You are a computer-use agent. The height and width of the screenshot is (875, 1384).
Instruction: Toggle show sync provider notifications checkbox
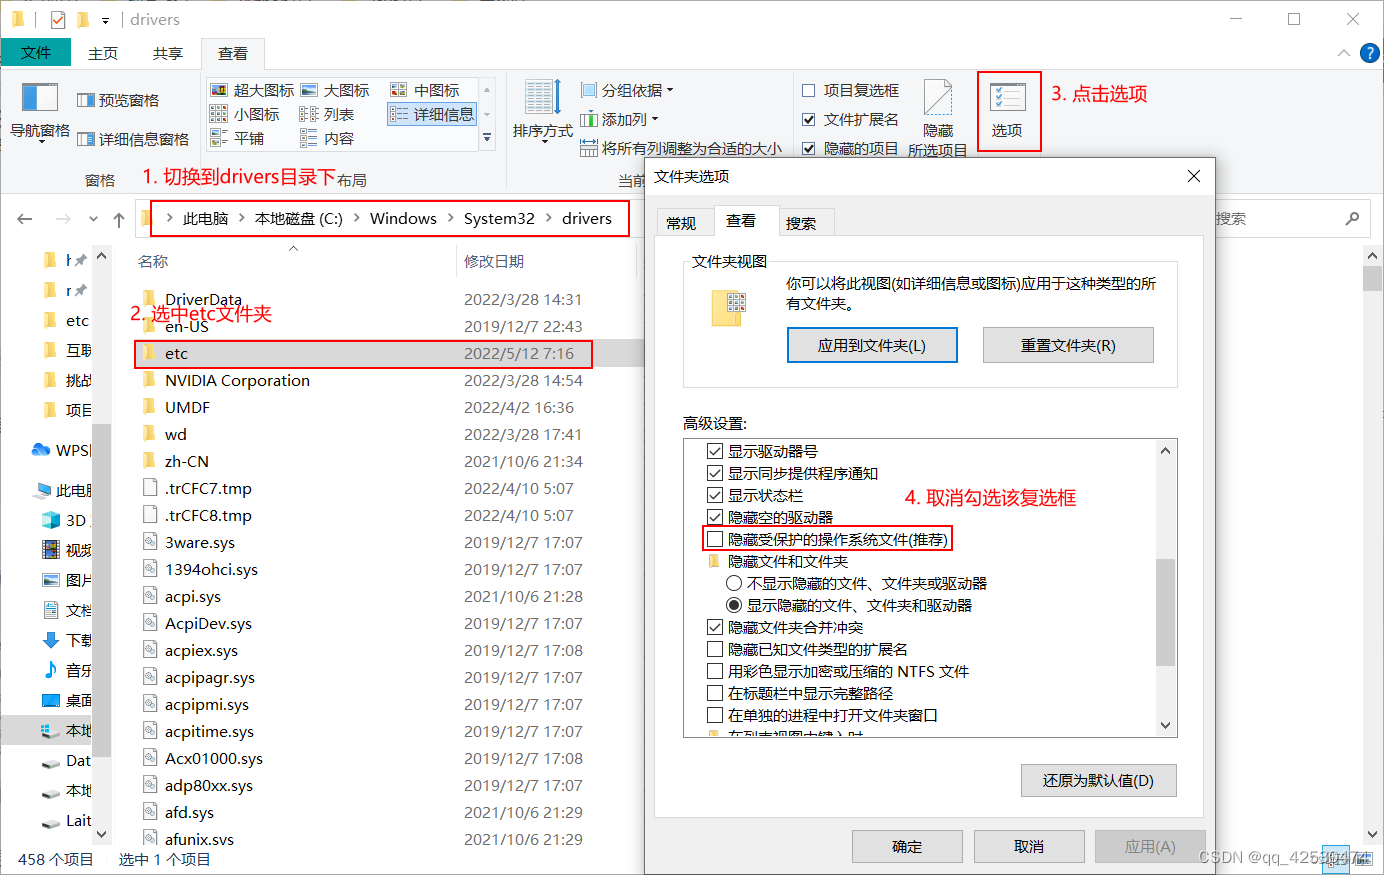pyautogui.click(x=715, y=473)
